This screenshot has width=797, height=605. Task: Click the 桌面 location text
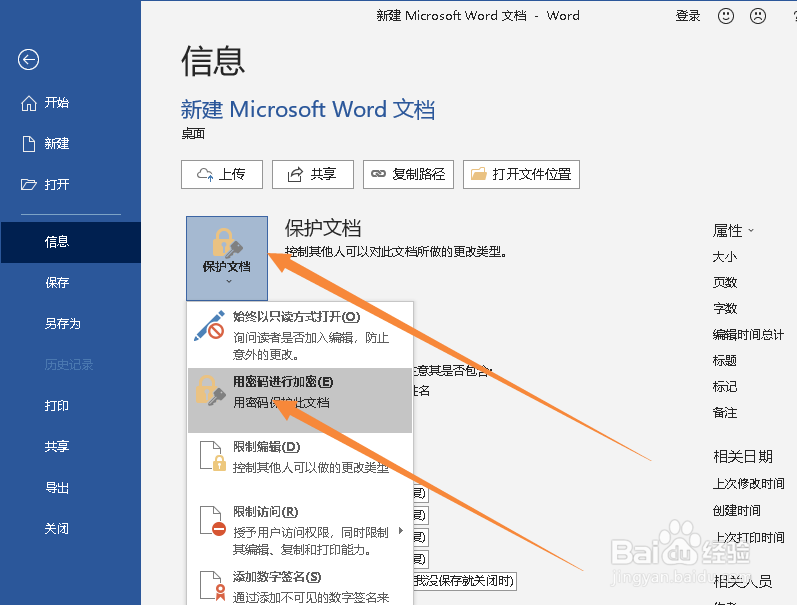pyautogui.click(x=193, y=134)
